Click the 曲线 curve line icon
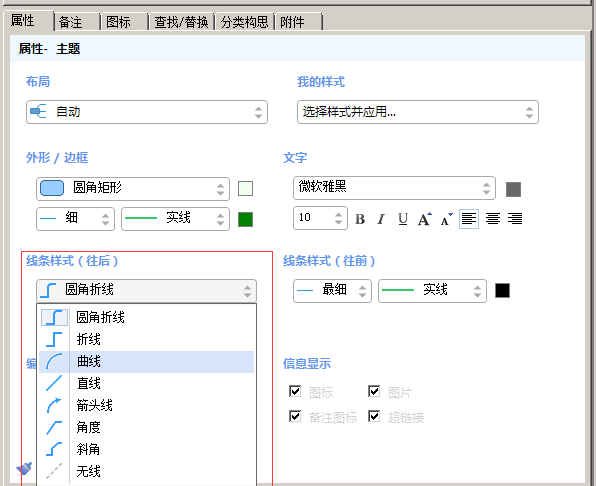Viewport: 596px width, 486px height. tap(54, 361)
